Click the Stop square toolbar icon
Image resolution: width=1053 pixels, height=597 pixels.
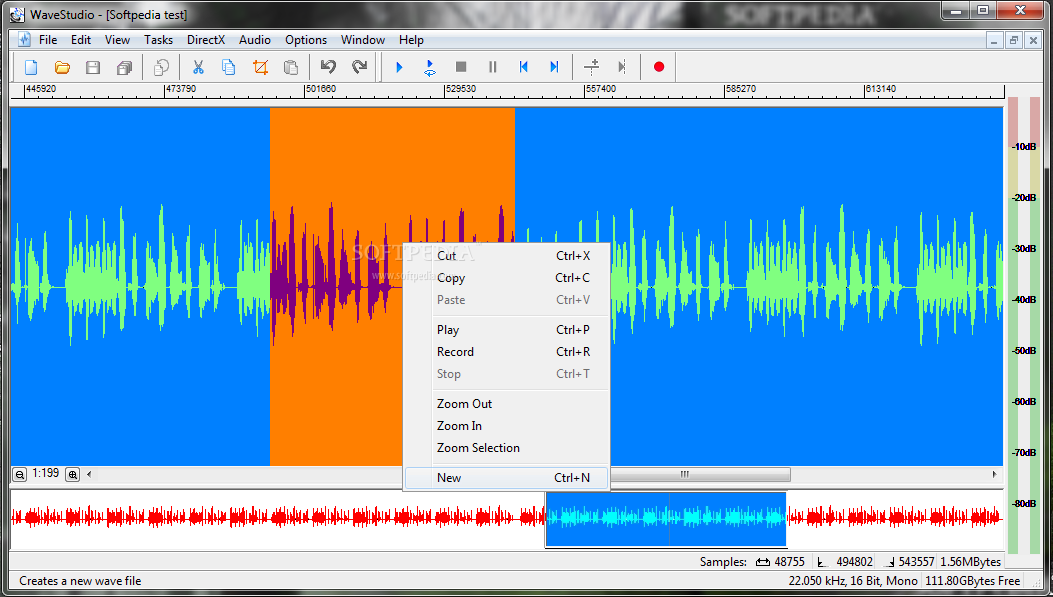tap(461, 67)
